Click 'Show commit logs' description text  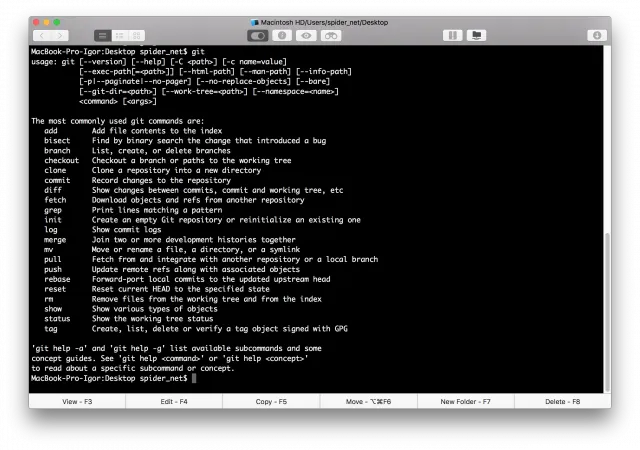click(126, 230)
